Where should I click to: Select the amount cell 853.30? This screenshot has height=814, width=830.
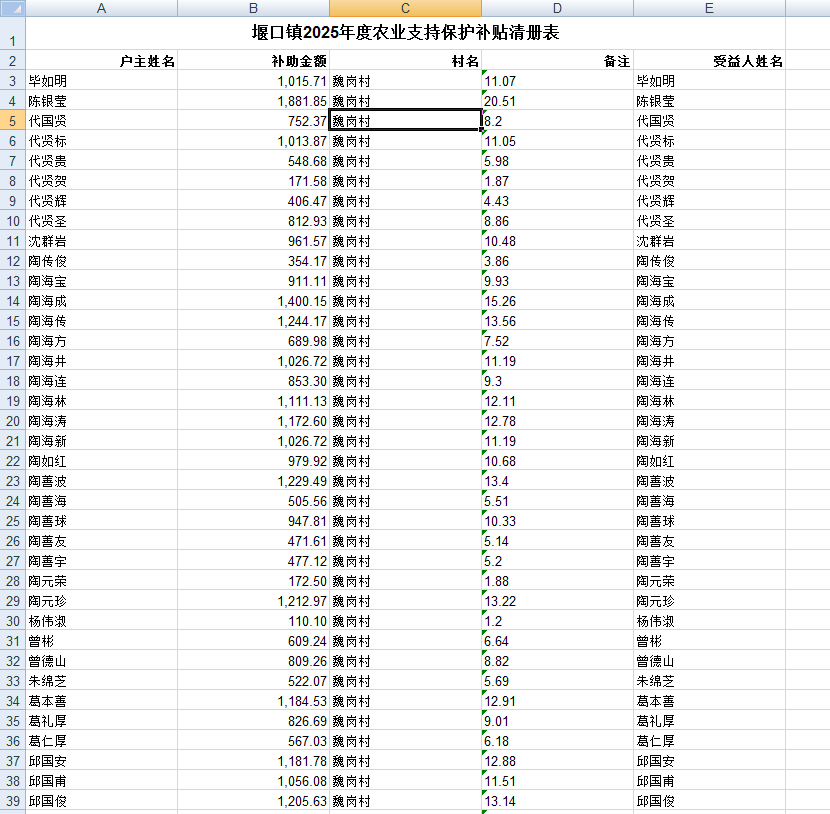(x=253, y=381)
